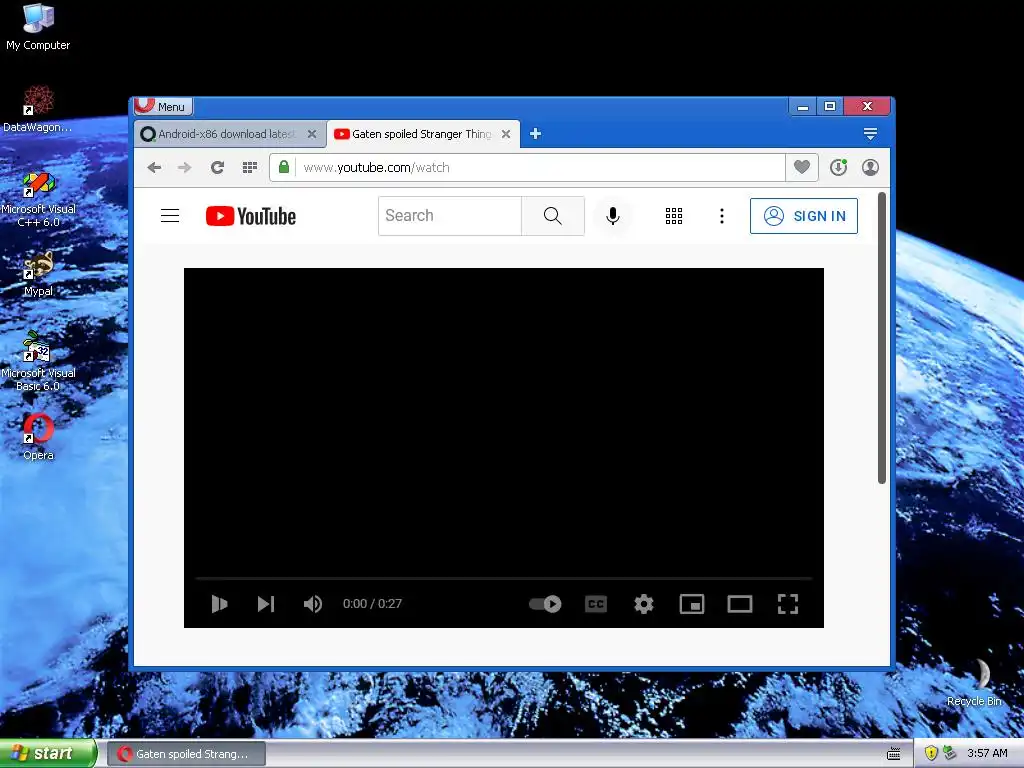Viewport: 1024px width, 768px height.
Task: Switch to theater mode
Action: coord(740,604)
